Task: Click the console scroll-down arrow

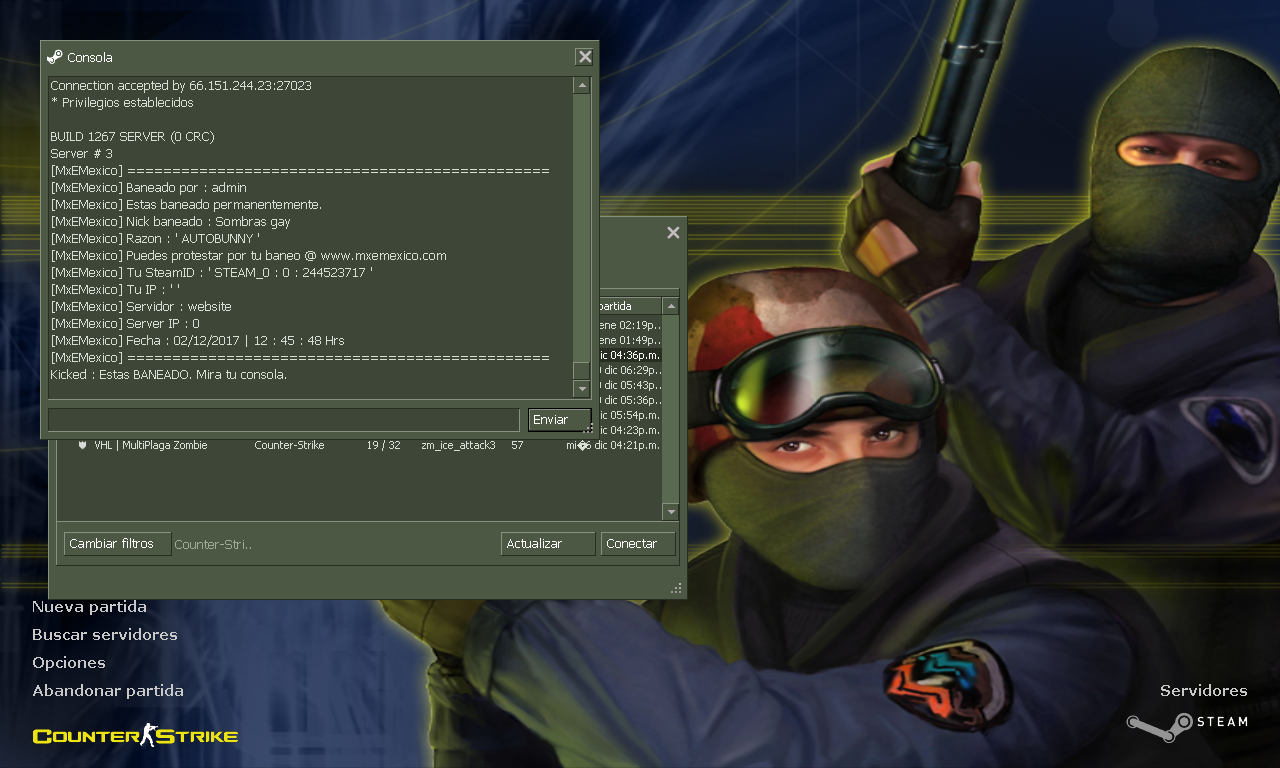Action: tap(582, 389)
